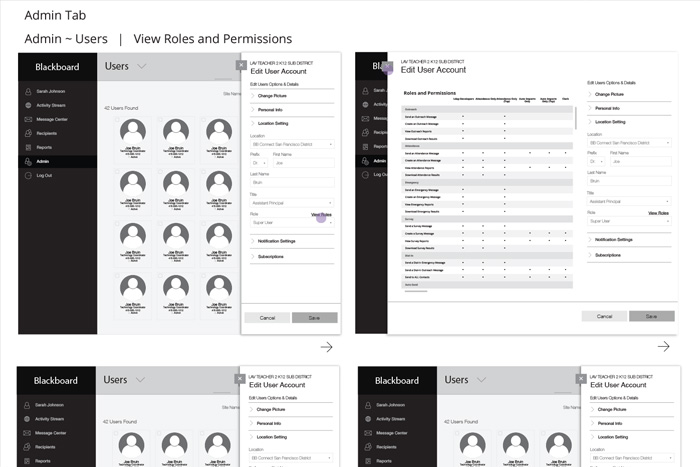Click Save button in top-left mockup
Viewport: 700px width, 467px height.
tap(314, 318)
